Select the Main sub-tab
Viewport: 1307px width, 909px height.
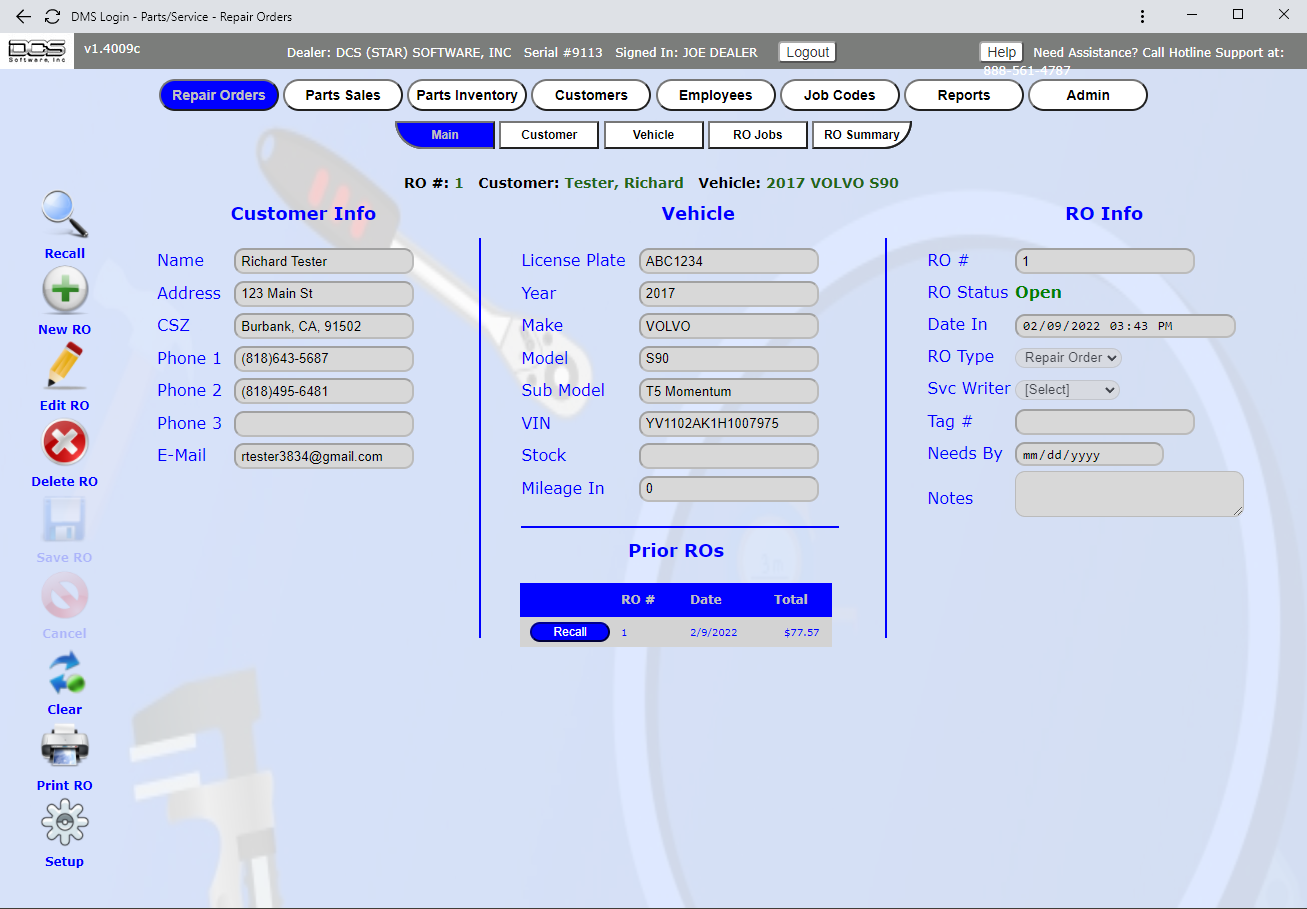point(445,135)
